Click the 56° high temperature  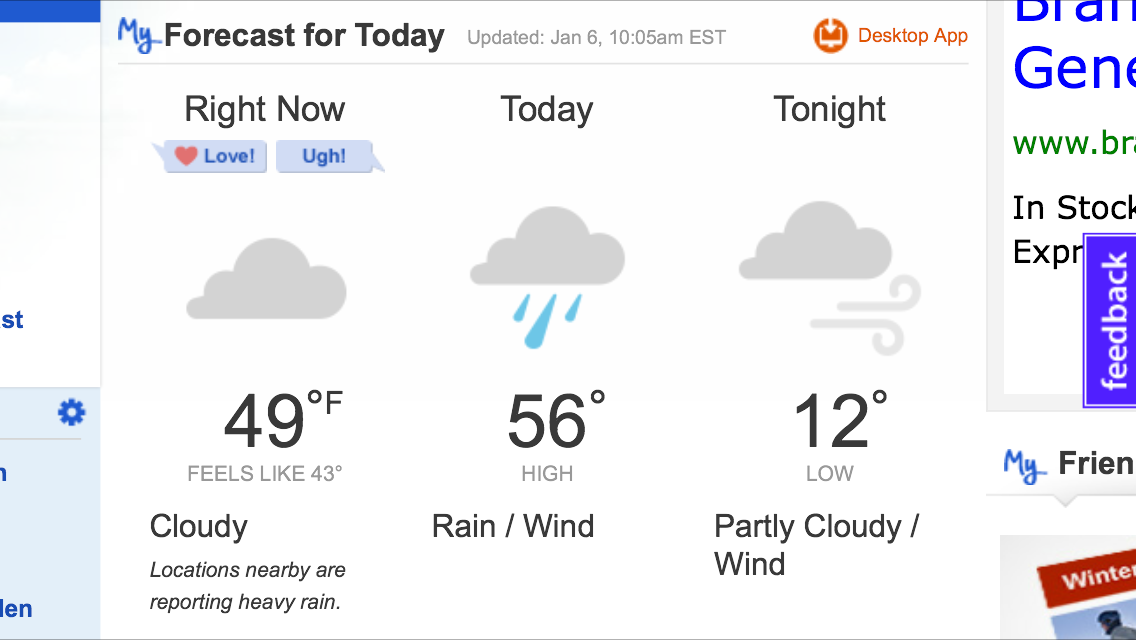555,420
